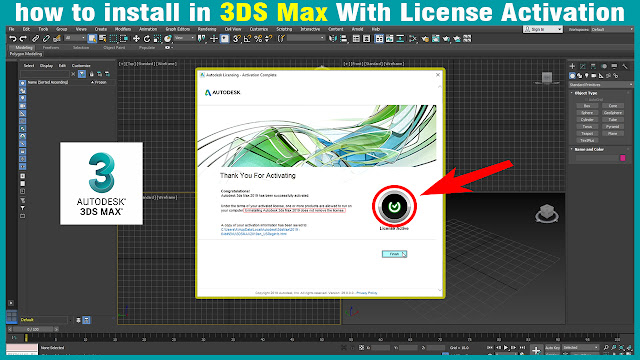Select the Cameras category in Create panel
The width and height of the screenshot is (640, 360).
point(594,76)
